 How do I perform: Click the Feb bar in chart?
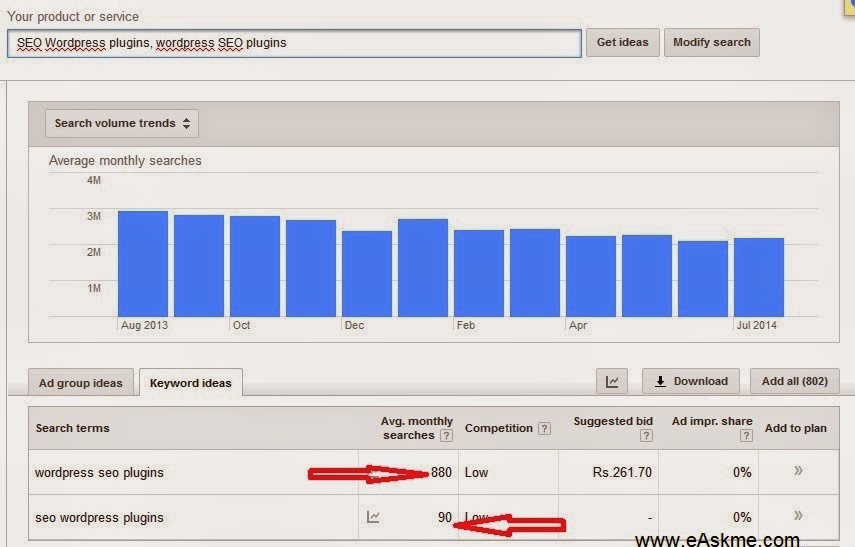(479, 273)
